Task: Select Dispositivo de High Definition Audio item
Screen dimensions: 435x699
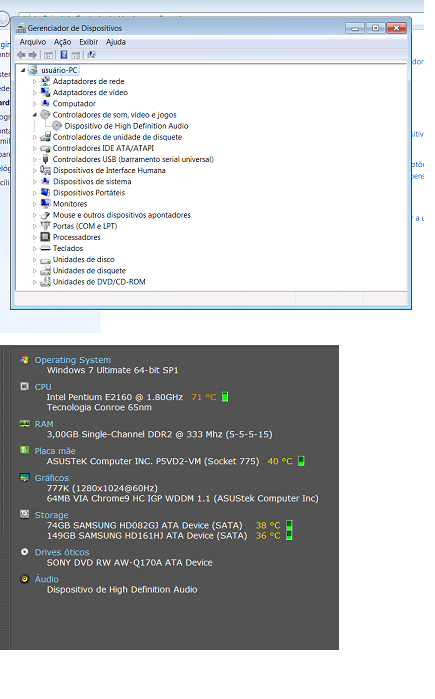Action: click(x=126, y=126)
